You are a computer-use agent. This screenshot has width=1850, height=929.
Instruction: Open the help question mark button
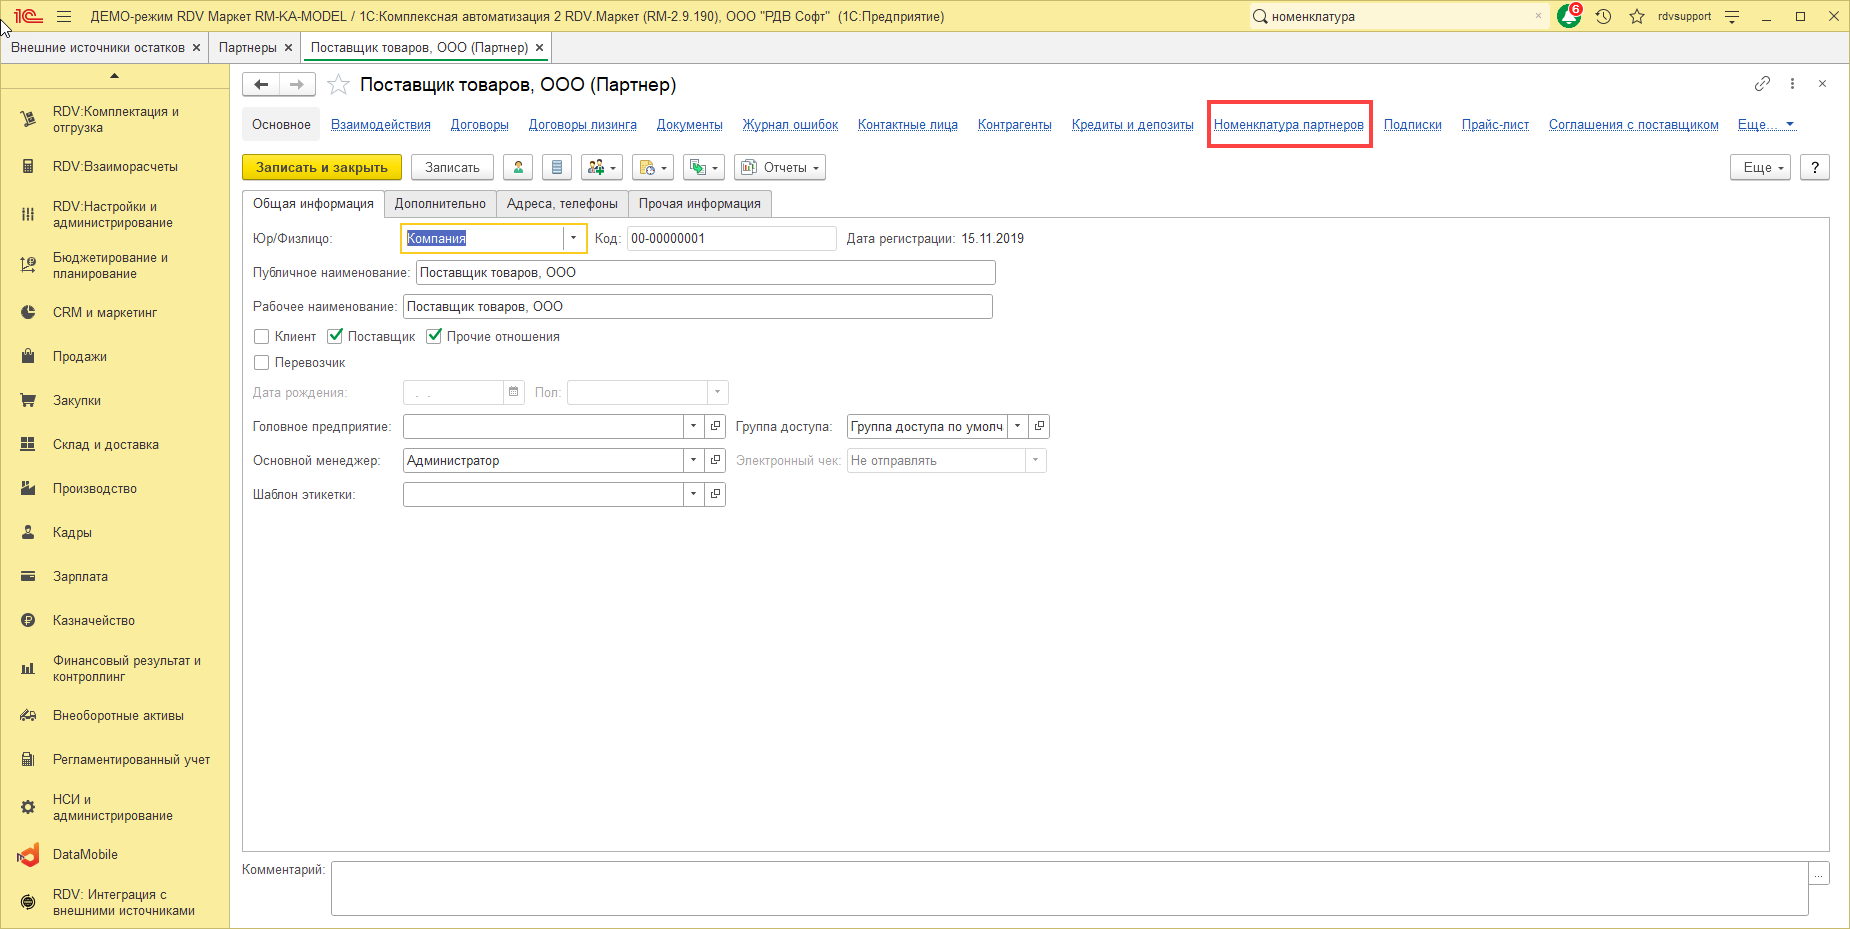click(1814, 167)
